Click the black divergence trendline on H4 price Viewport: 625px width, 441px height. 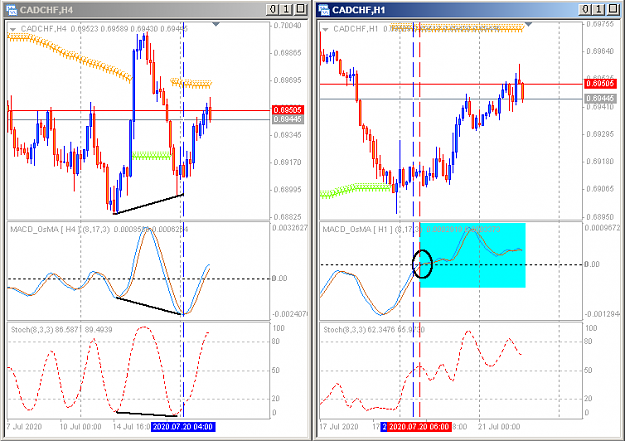(148, 204)
